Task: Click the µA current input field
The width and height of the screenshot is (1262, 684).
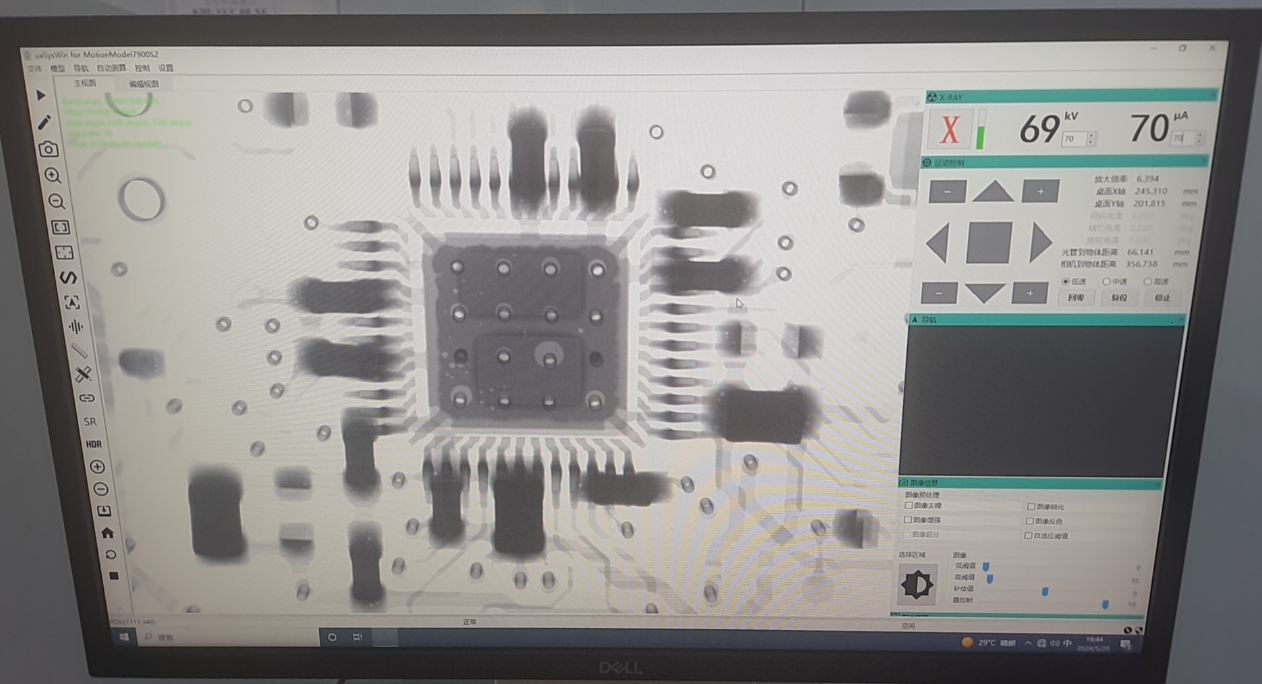Action: pyautogui.click(x=1183, y=138)
